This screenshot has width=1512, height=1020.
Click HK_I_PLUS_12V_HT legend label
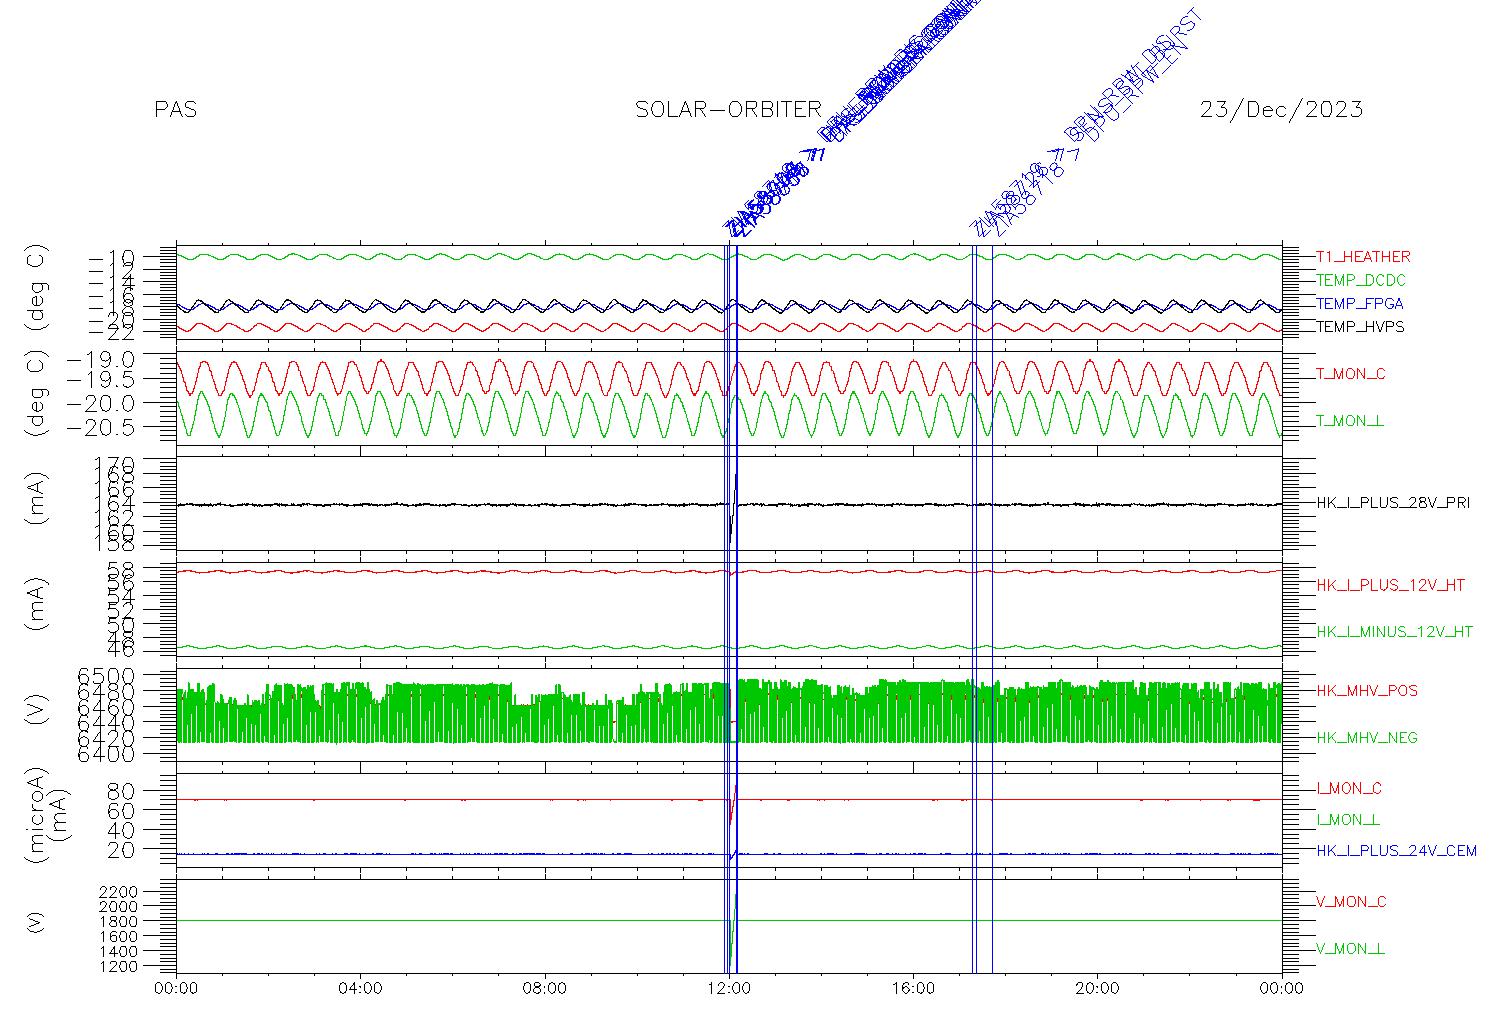[1390, 586]
